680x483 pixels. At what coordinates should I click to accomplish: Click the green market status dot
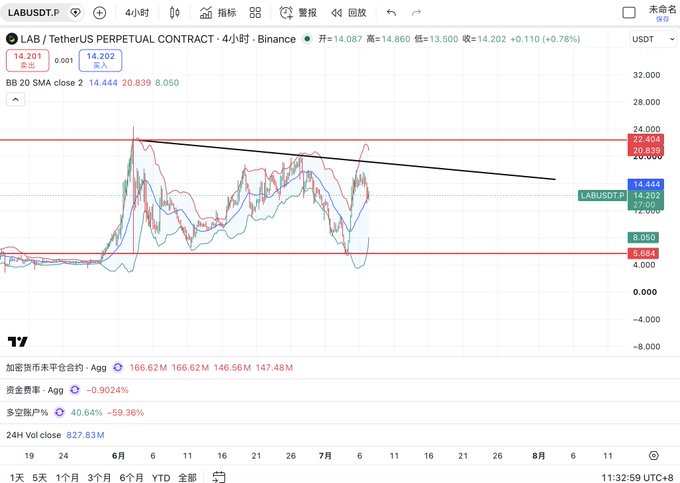pos(307,39)
